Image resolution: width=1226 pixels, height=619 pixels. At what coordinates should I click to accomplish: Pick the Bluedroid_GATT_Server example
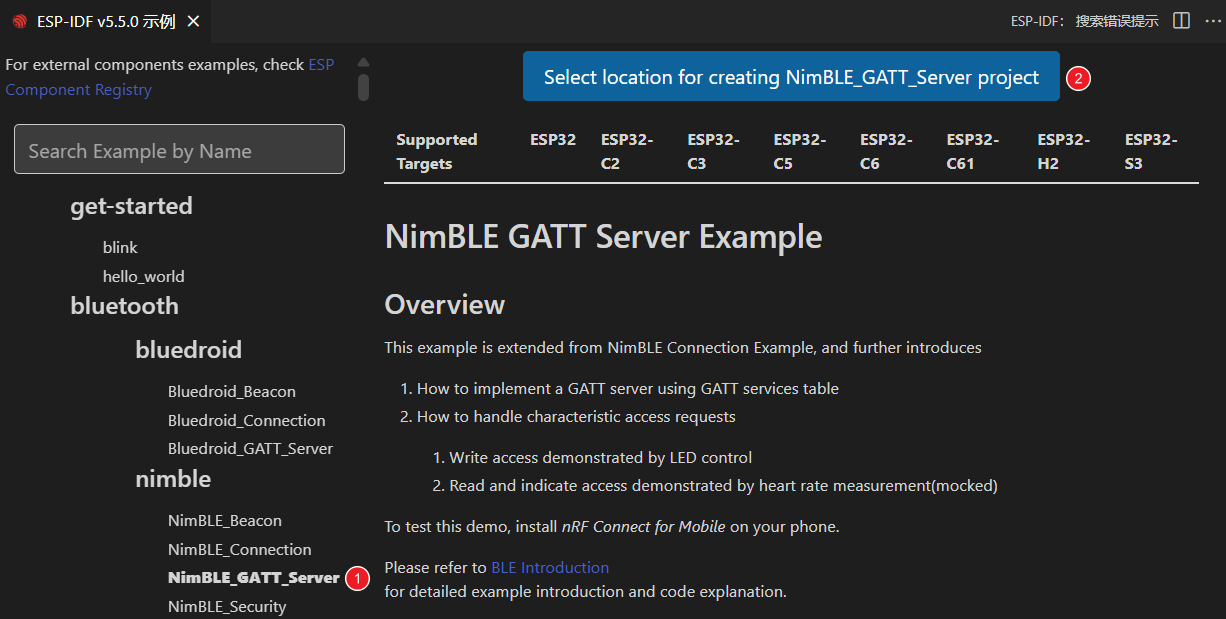(250, 448)
